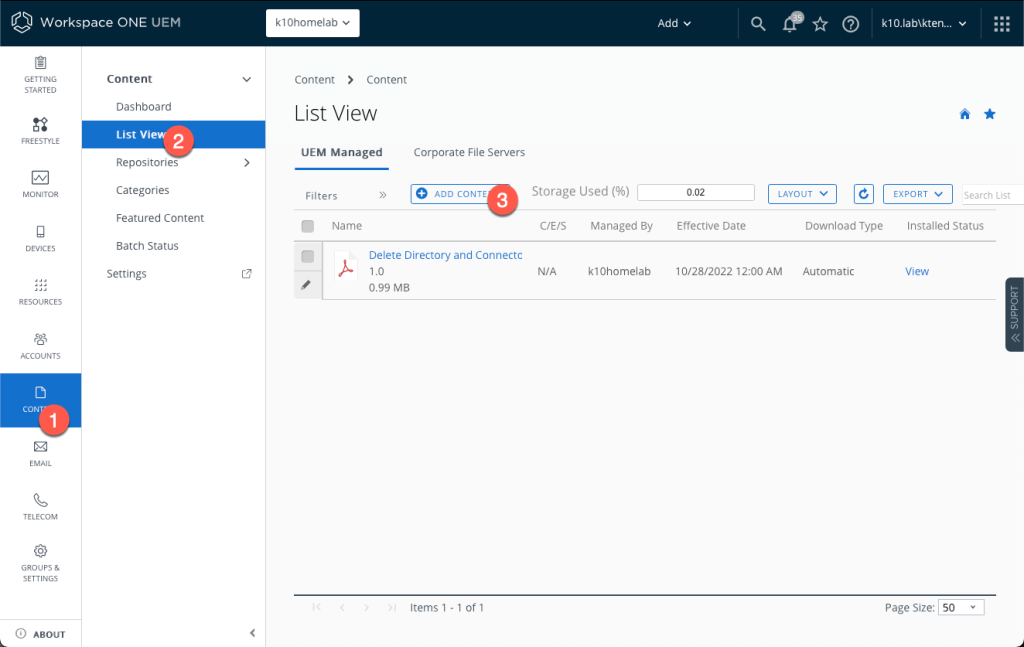Viewport: 1024px width, 647px height.
Task: Open the apps grid launcher icon
Action: [x=1001, y=24]
